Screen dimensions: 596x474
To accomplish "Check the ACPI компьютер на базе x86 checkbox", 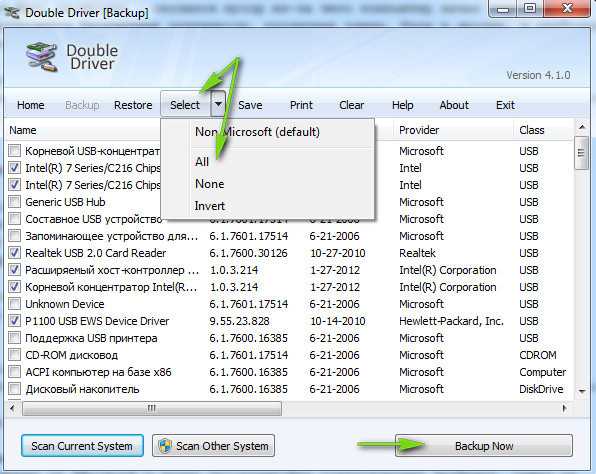I will [14, 371].
